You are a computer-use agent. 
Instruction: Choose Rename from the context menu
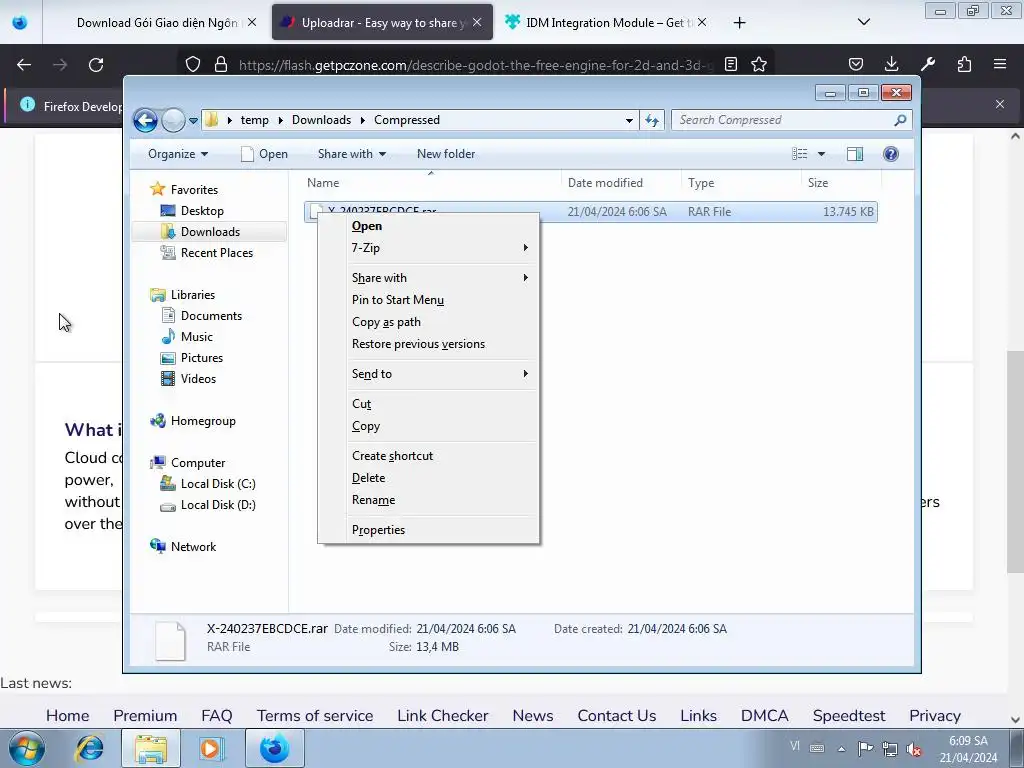coord(429,500)
